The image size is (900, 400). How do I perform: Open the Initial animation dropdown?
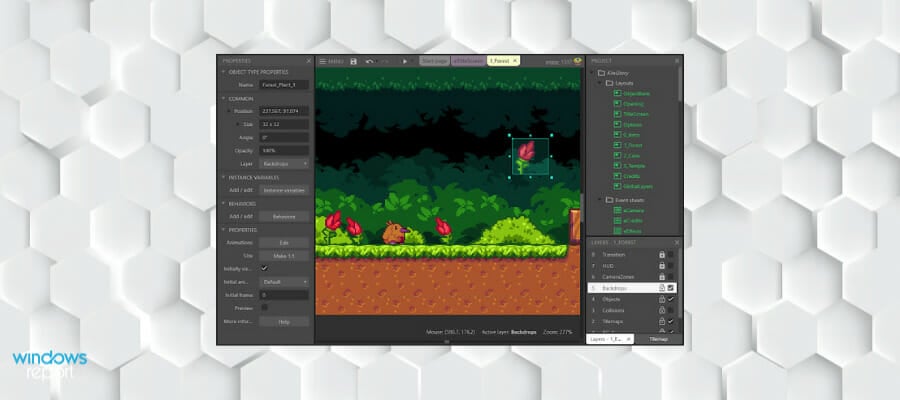(x=284, y=282)
